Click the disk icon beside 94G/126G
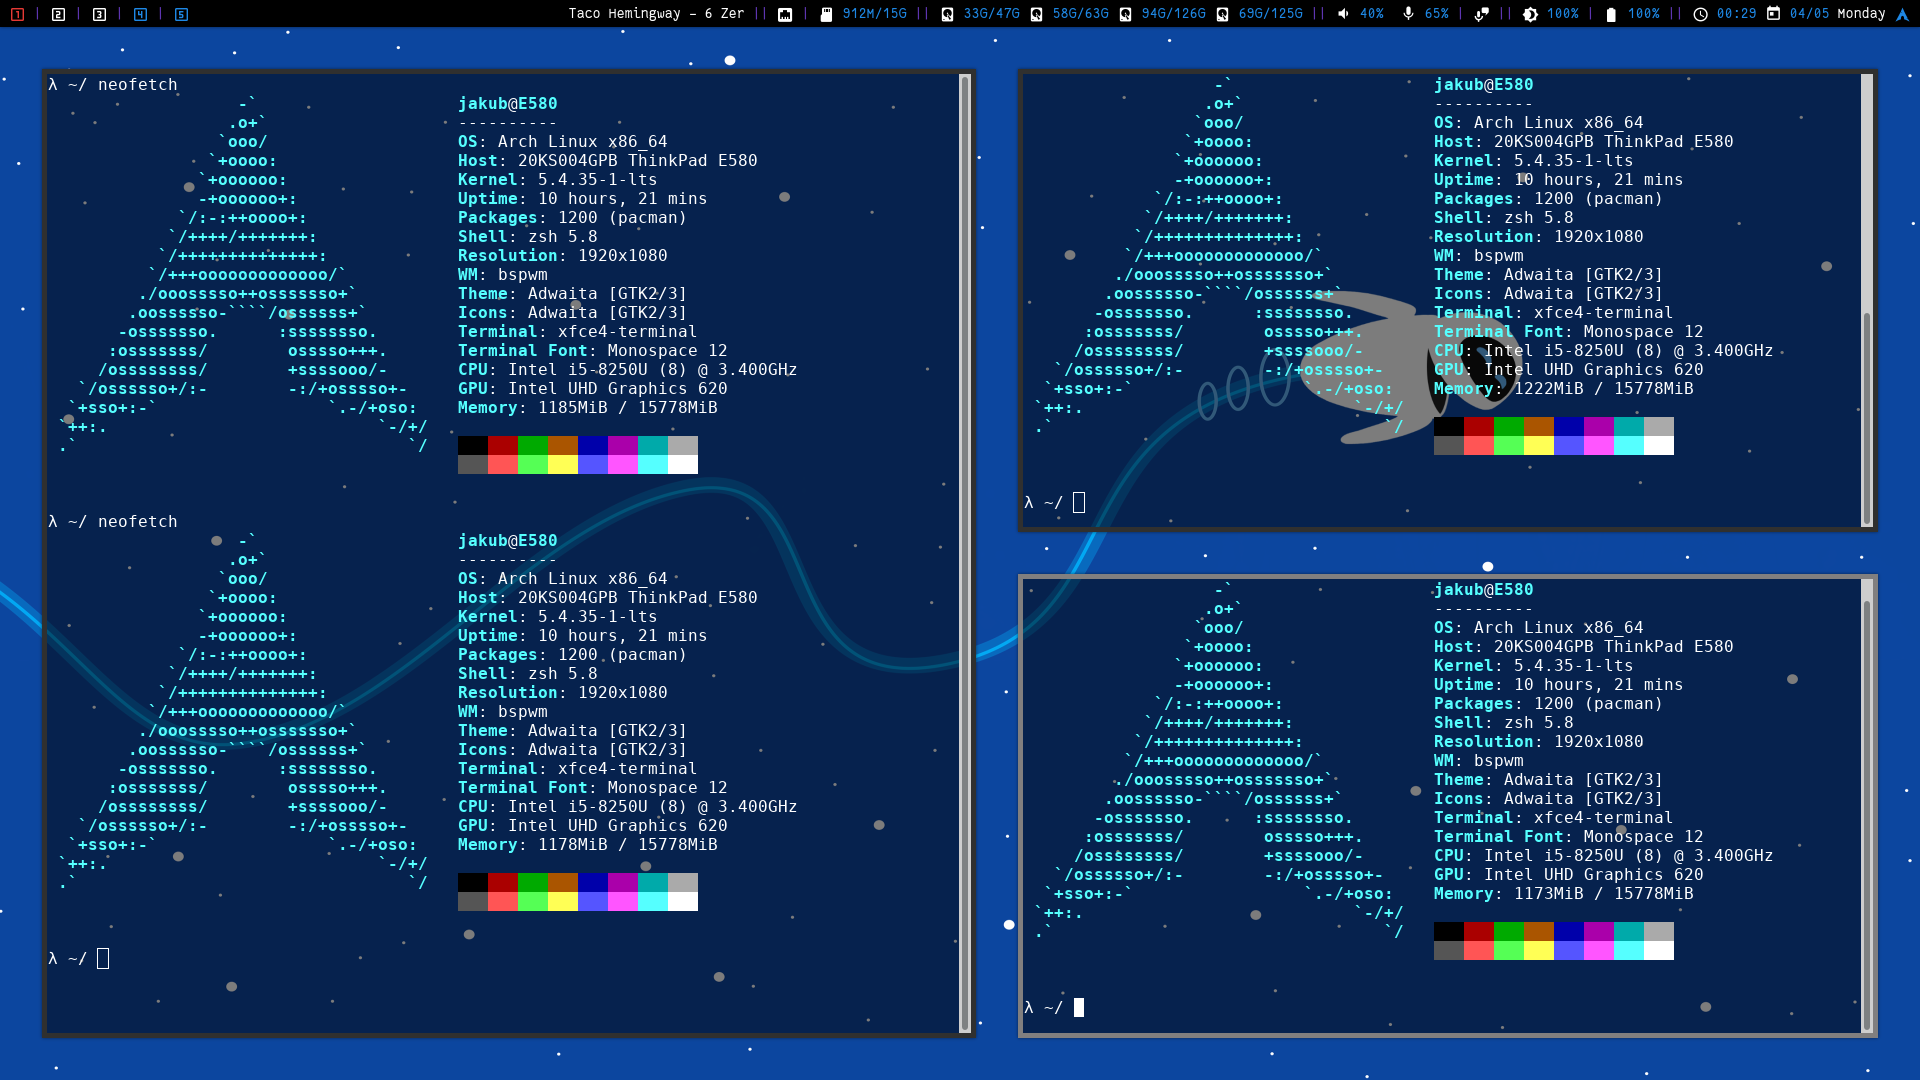 click(1125, 14)
